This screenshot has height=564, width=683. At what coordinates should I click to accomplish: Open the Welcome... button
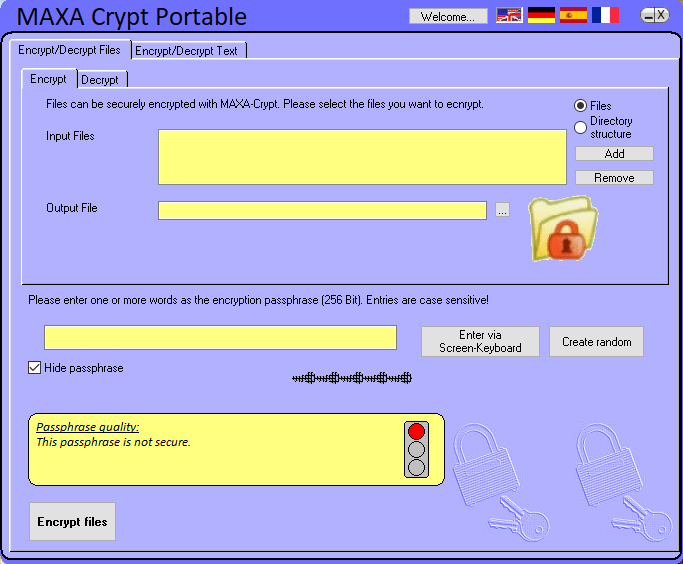[448, 17]
